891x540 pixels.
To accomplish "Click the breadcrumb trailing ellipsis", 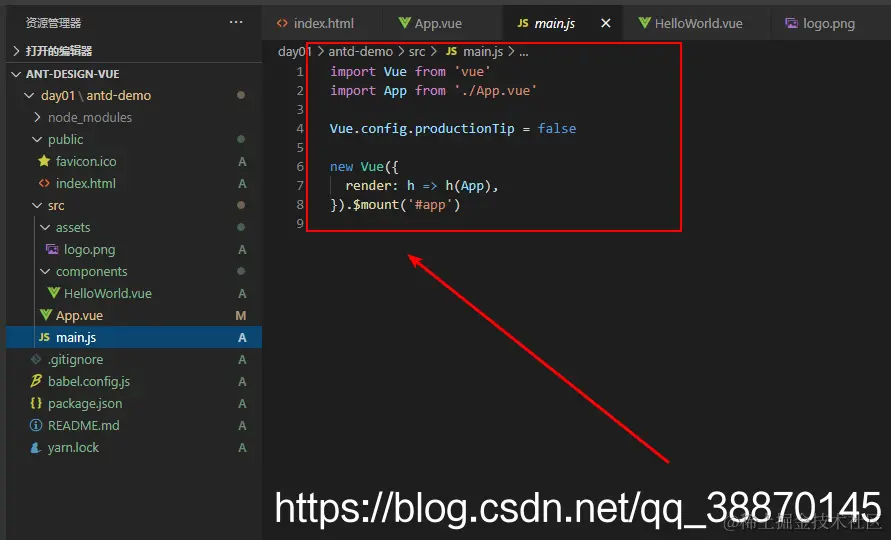I will pos(524,52).
